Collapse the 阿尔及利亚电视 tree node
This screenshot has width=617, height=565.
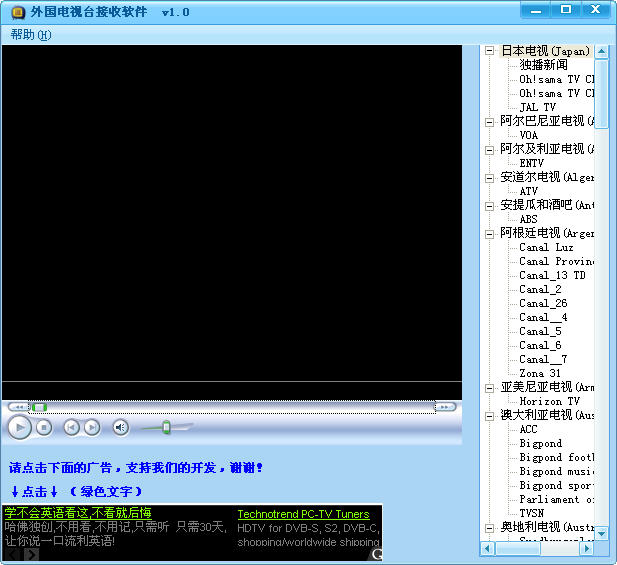tap(490, 150)
